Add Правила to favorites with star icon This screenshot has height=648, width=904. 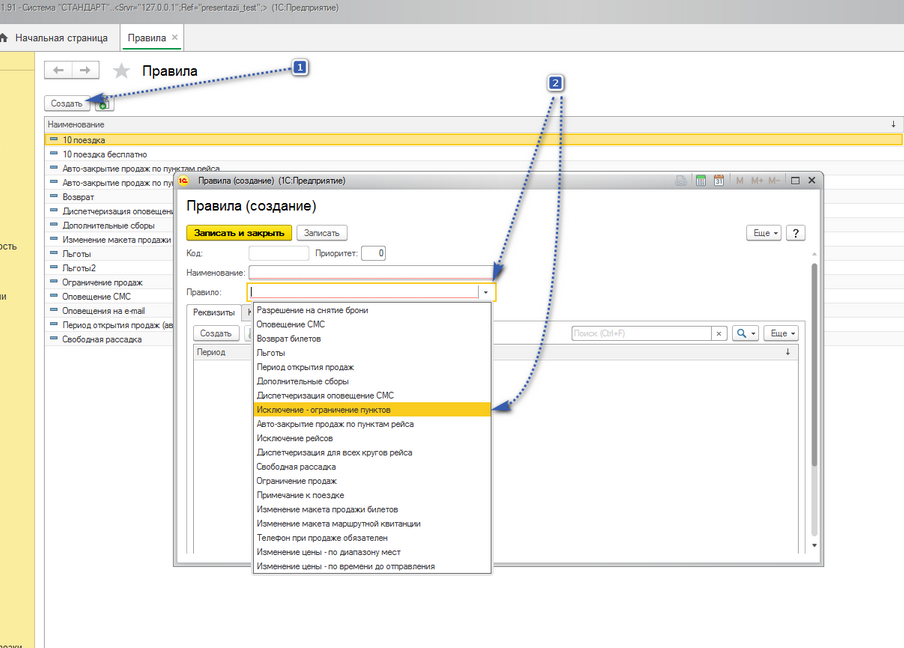[x=122, y=71]
